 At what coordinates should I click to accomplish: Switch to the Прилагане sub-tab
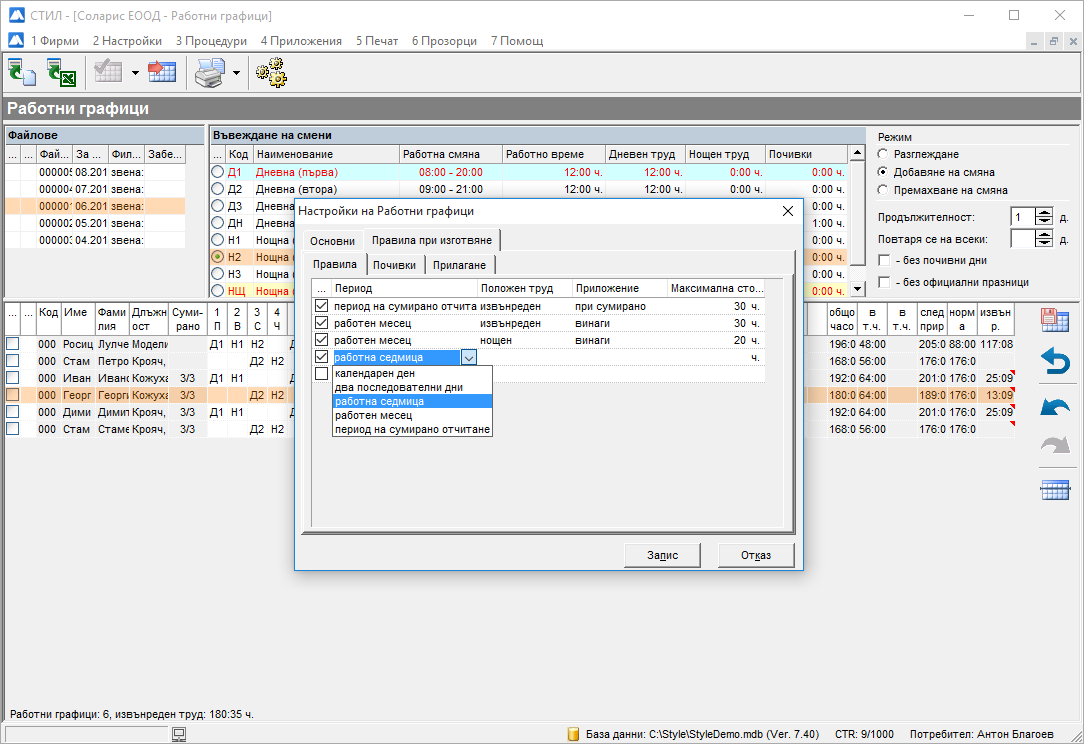tap(459, 265)
